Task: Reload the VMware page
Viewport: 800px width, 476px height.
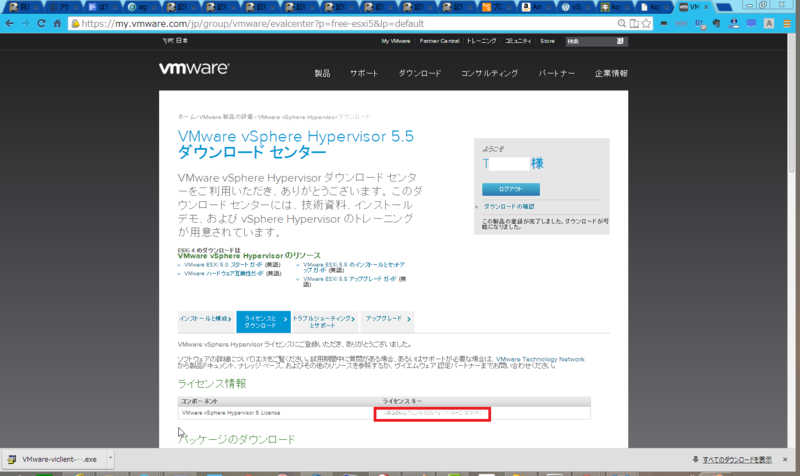Action: coord(41,23)
